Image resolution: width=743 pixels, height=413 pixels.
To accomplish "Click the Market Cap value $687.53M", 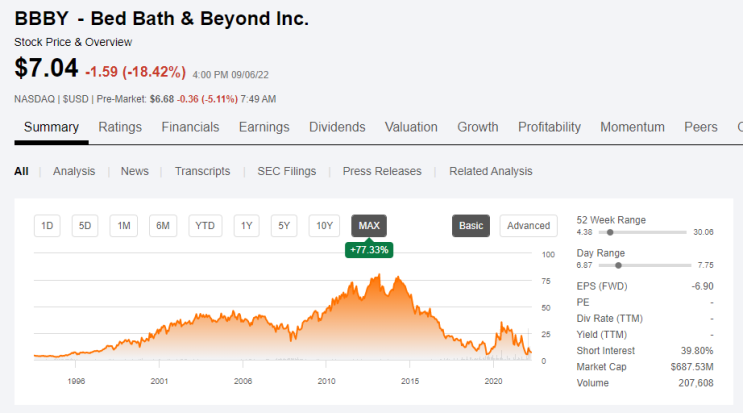I will [692, 367].
